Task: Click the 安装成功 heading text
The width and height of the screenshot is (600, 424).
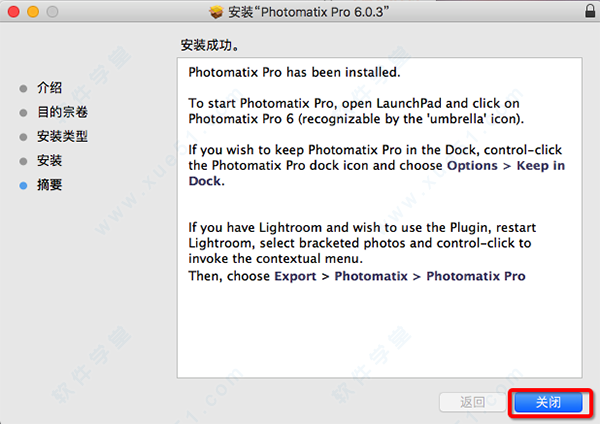Action: 208,46
